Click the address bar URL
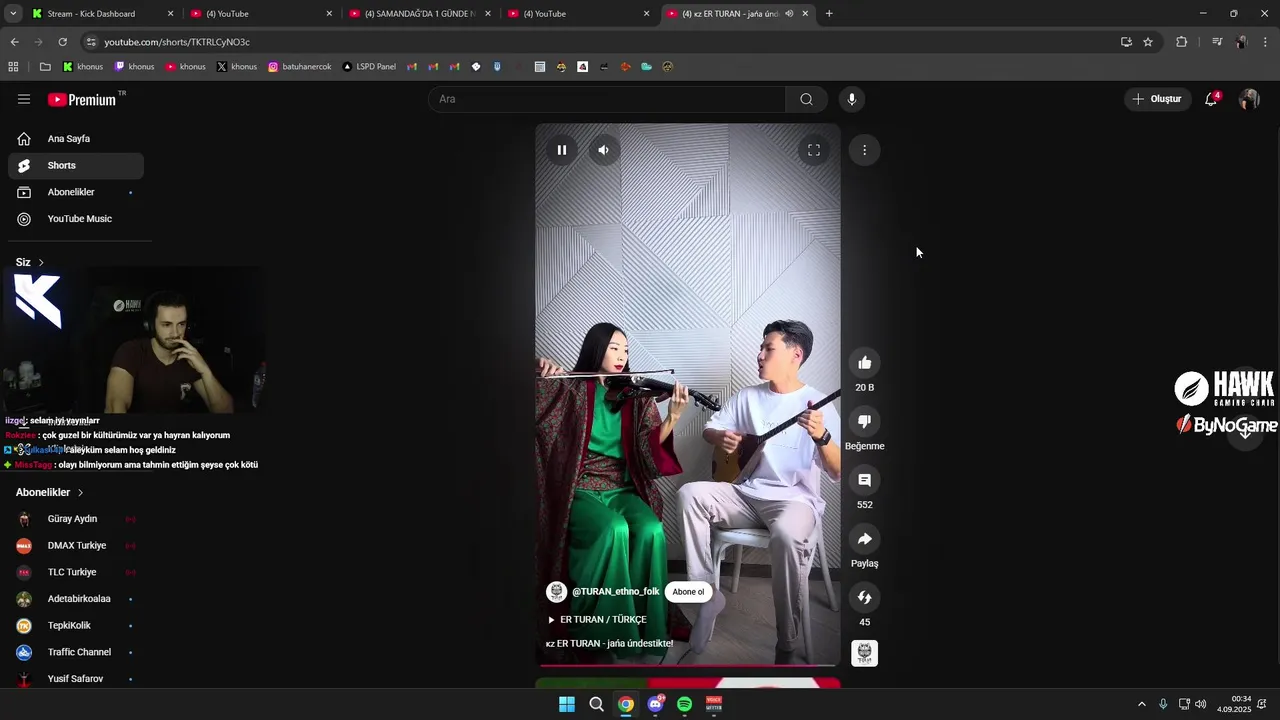Viewport: 1280px width, 720px height. point(177,42)
